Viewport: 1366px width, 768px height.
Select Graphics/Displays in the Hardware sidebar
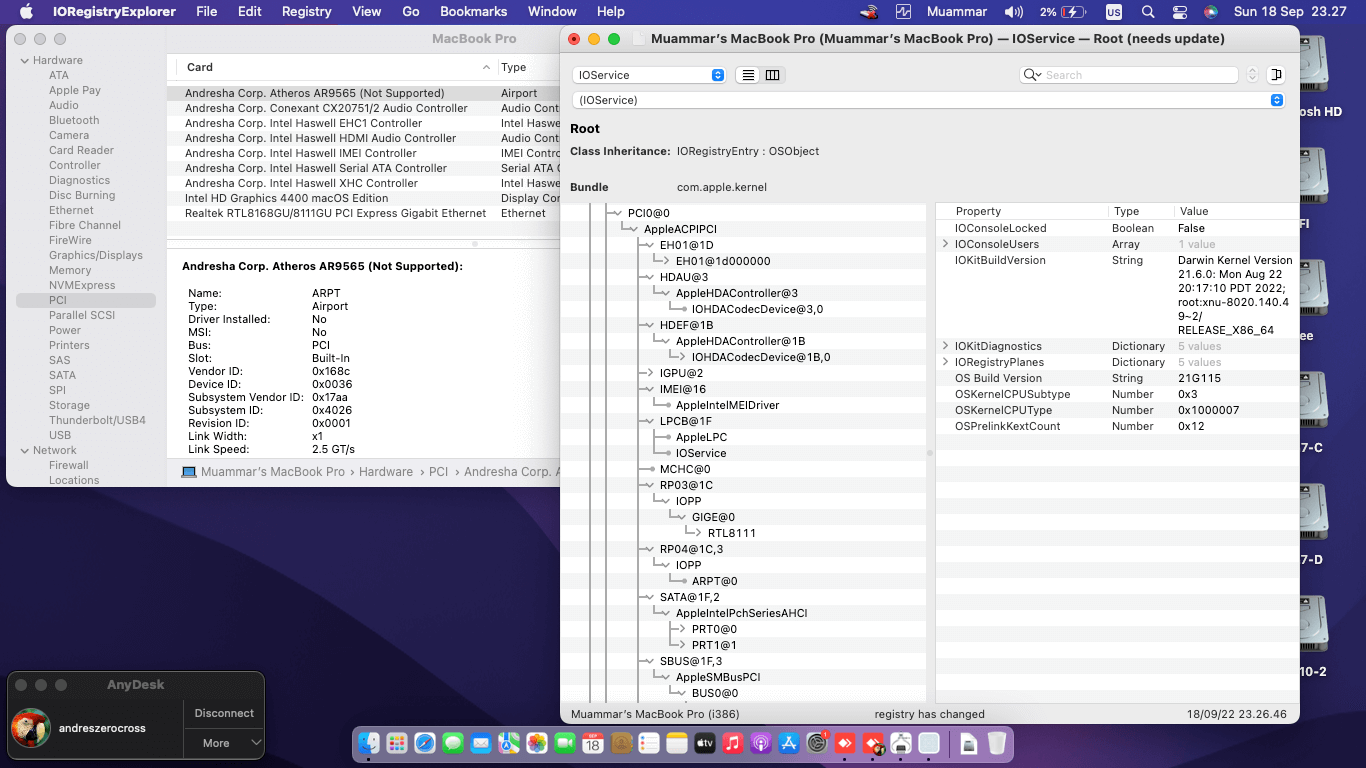point(96,255)
